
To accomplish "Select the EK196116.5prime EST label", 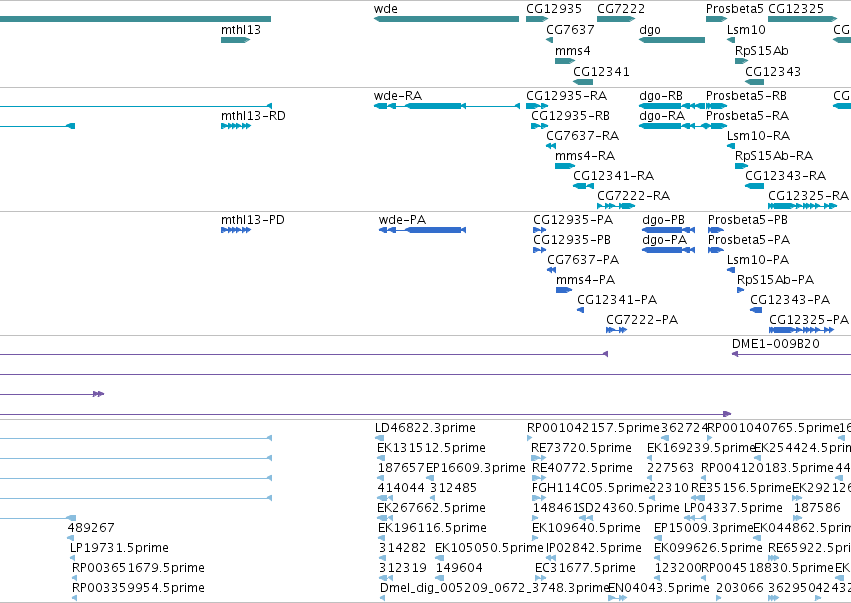I will [433, 528].
